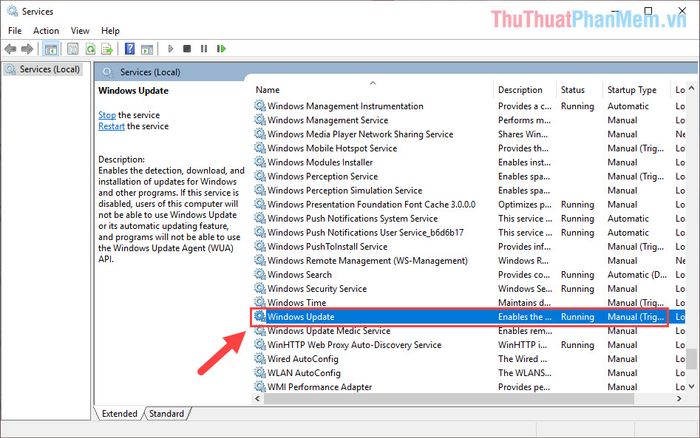Open the View menu

[x=80, y=31]
